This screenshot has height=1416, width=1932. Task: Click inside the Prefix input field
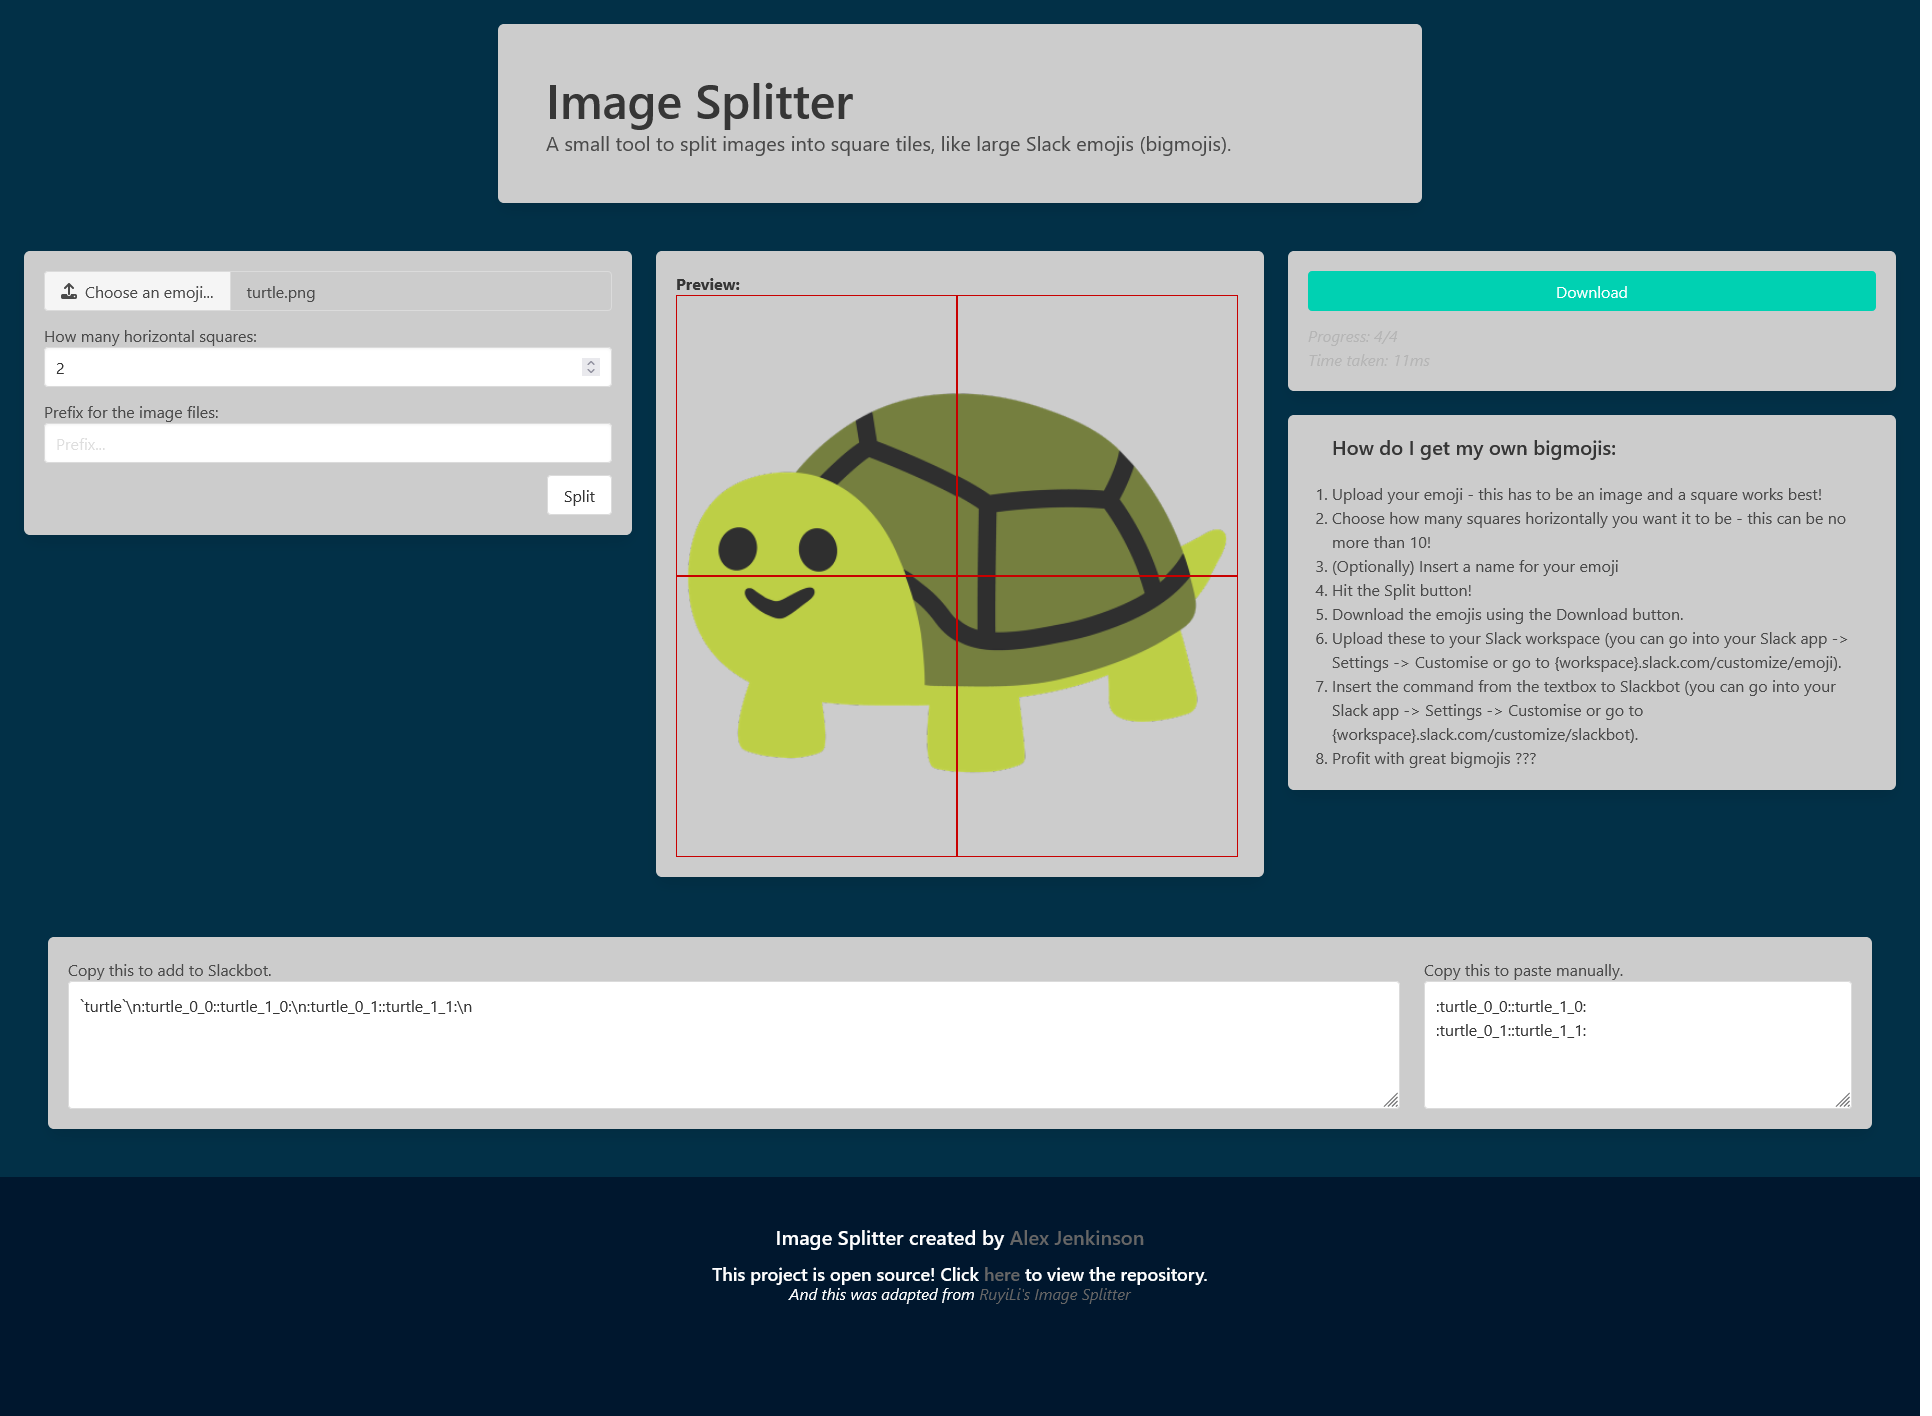(x=327, y=443)
